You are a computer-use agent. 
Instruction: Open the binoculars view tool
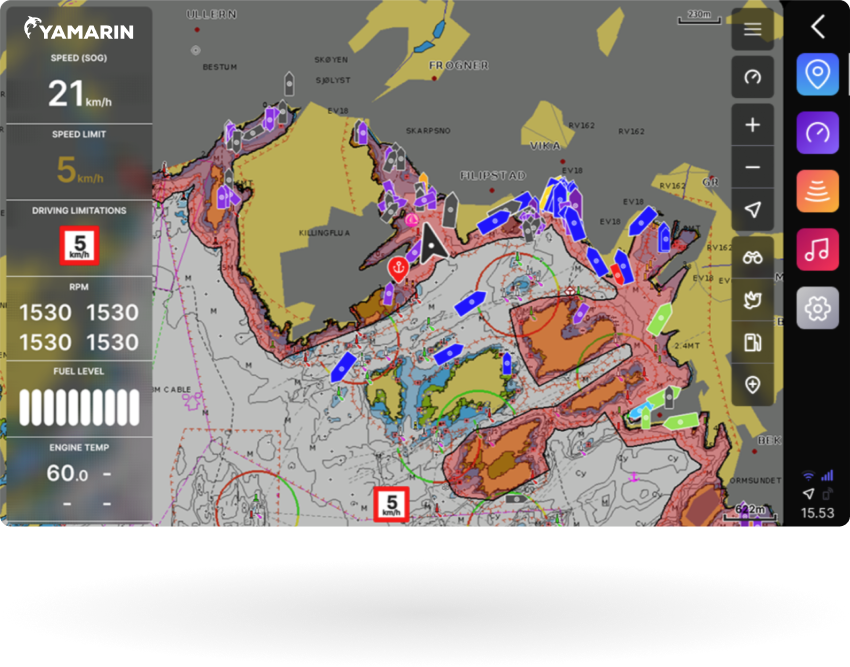pyautogui.click(x=753, y=257)
